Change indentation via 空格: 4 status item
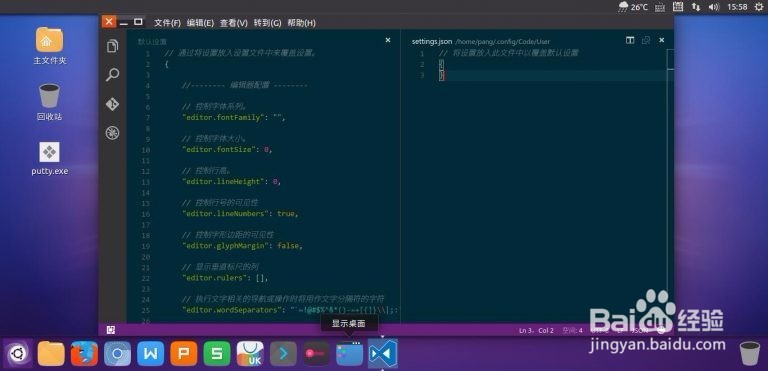768x371 pixels. pos(572,330)
